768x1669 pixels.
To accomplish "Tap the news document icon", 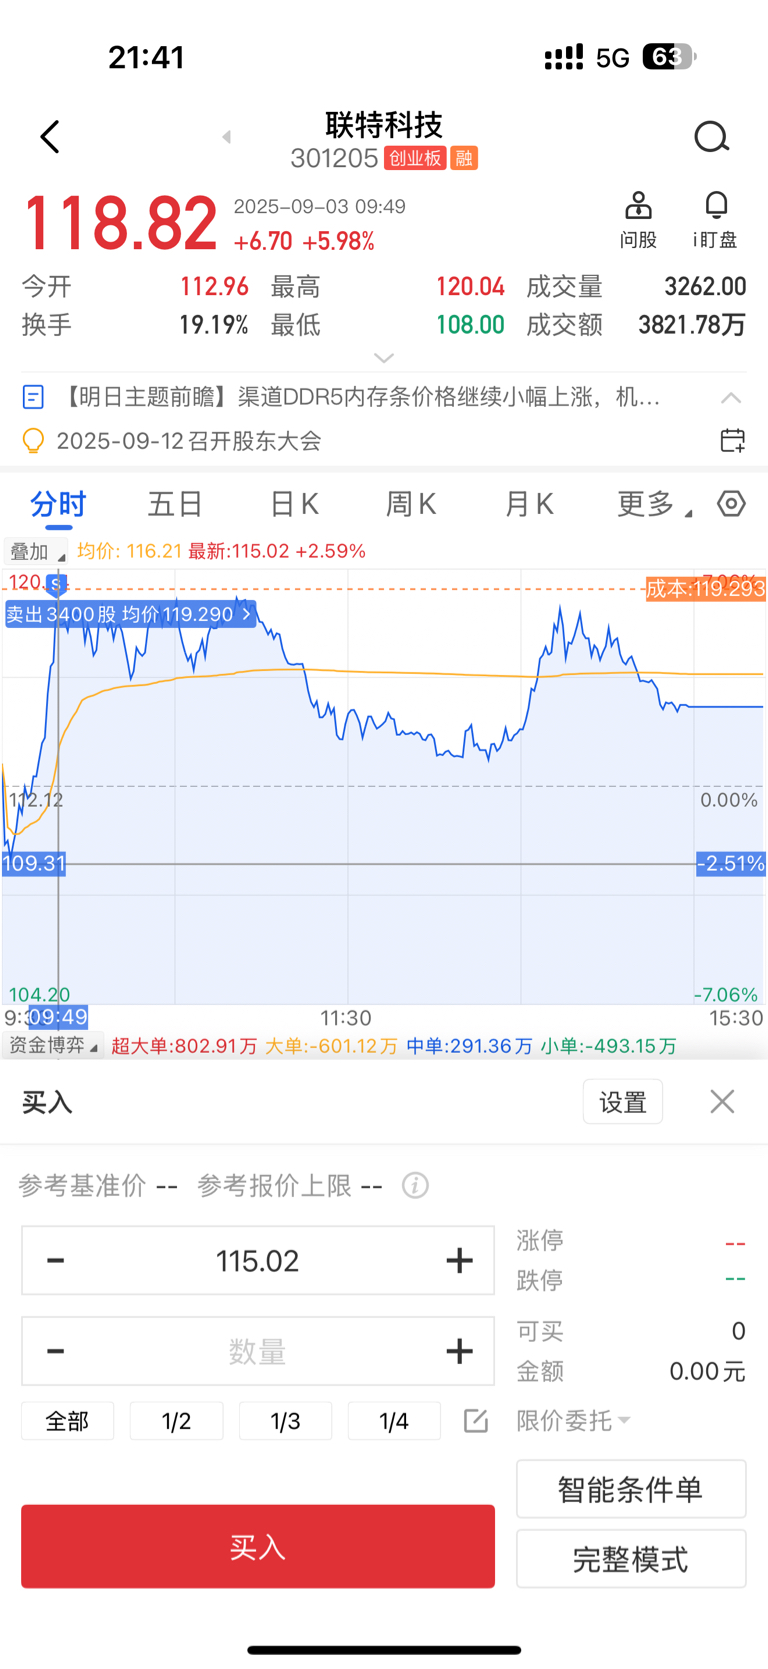I will [33, 397].
